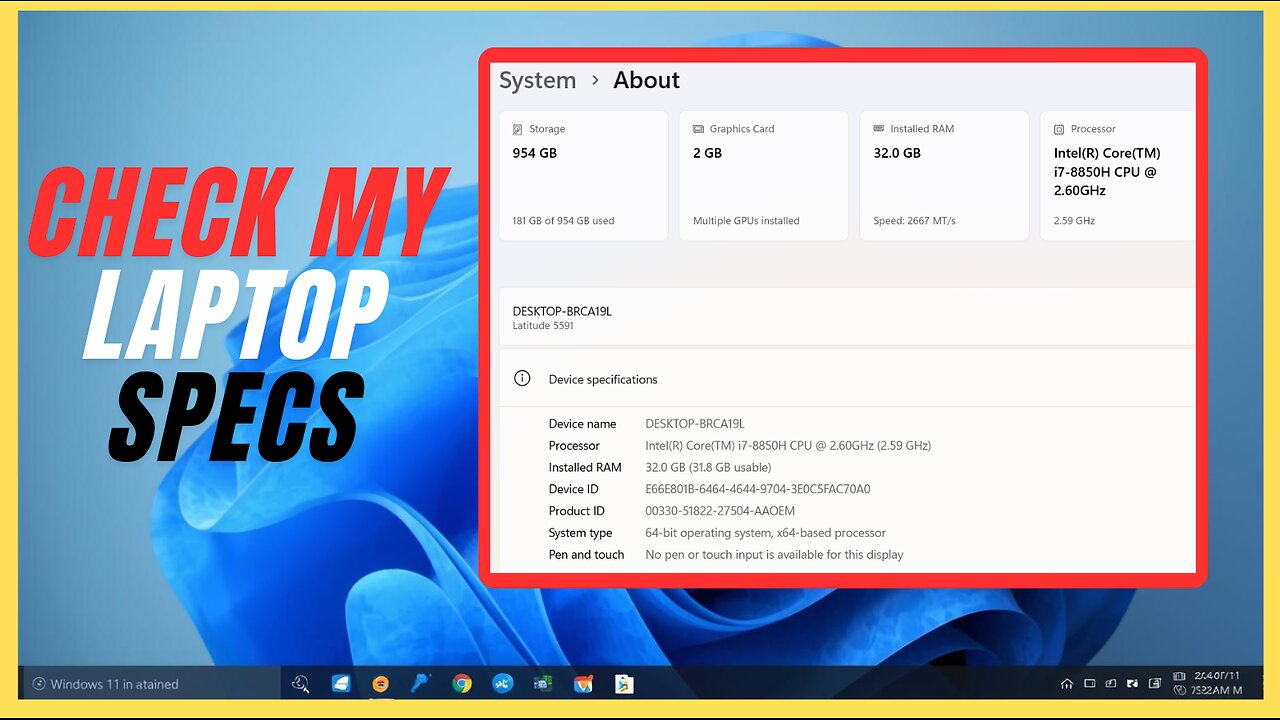Select the '181 GB of 954 GB used' text
1280x720 pixels.
pyautogui.click(x=563, y=221)
